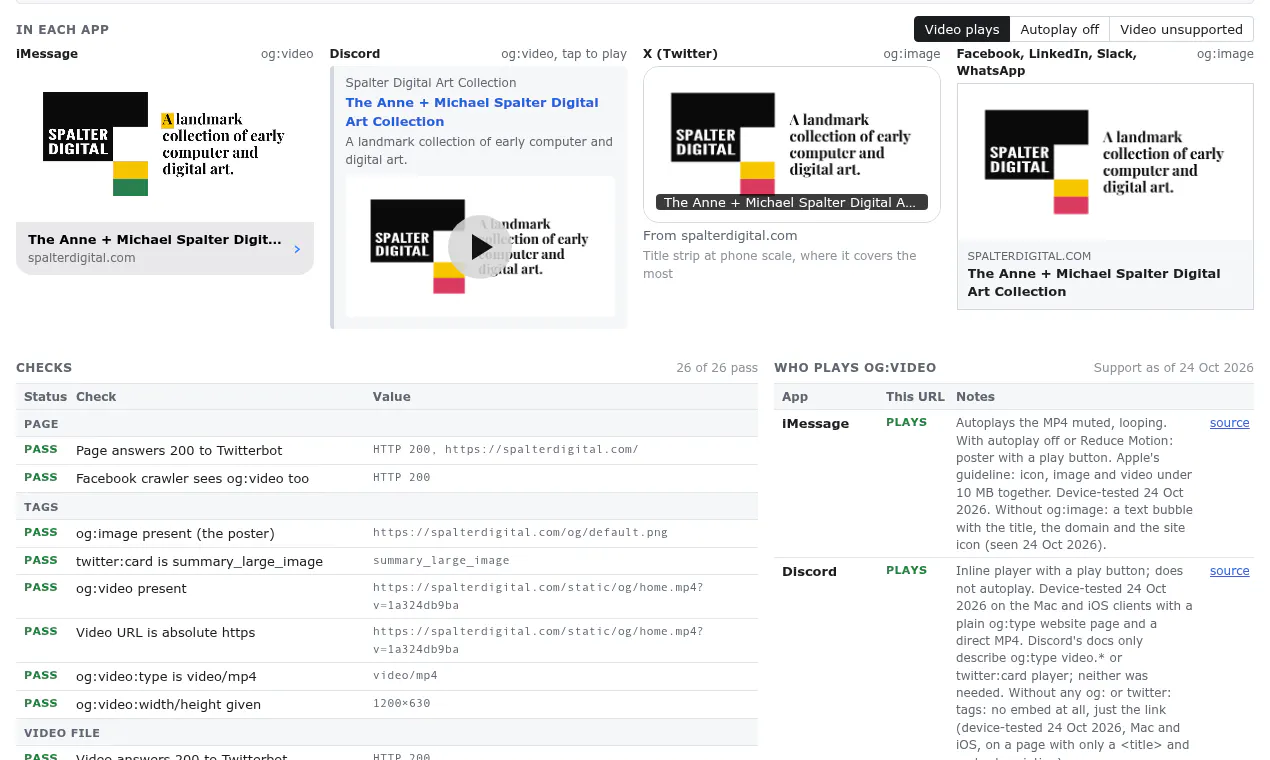Click "Facebook crawler sees og:video too" check

tap(192, 479)
